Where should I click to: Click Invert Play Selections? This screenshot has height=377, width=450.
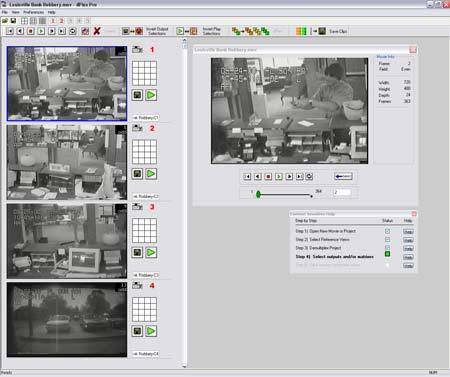pos(212,31)
